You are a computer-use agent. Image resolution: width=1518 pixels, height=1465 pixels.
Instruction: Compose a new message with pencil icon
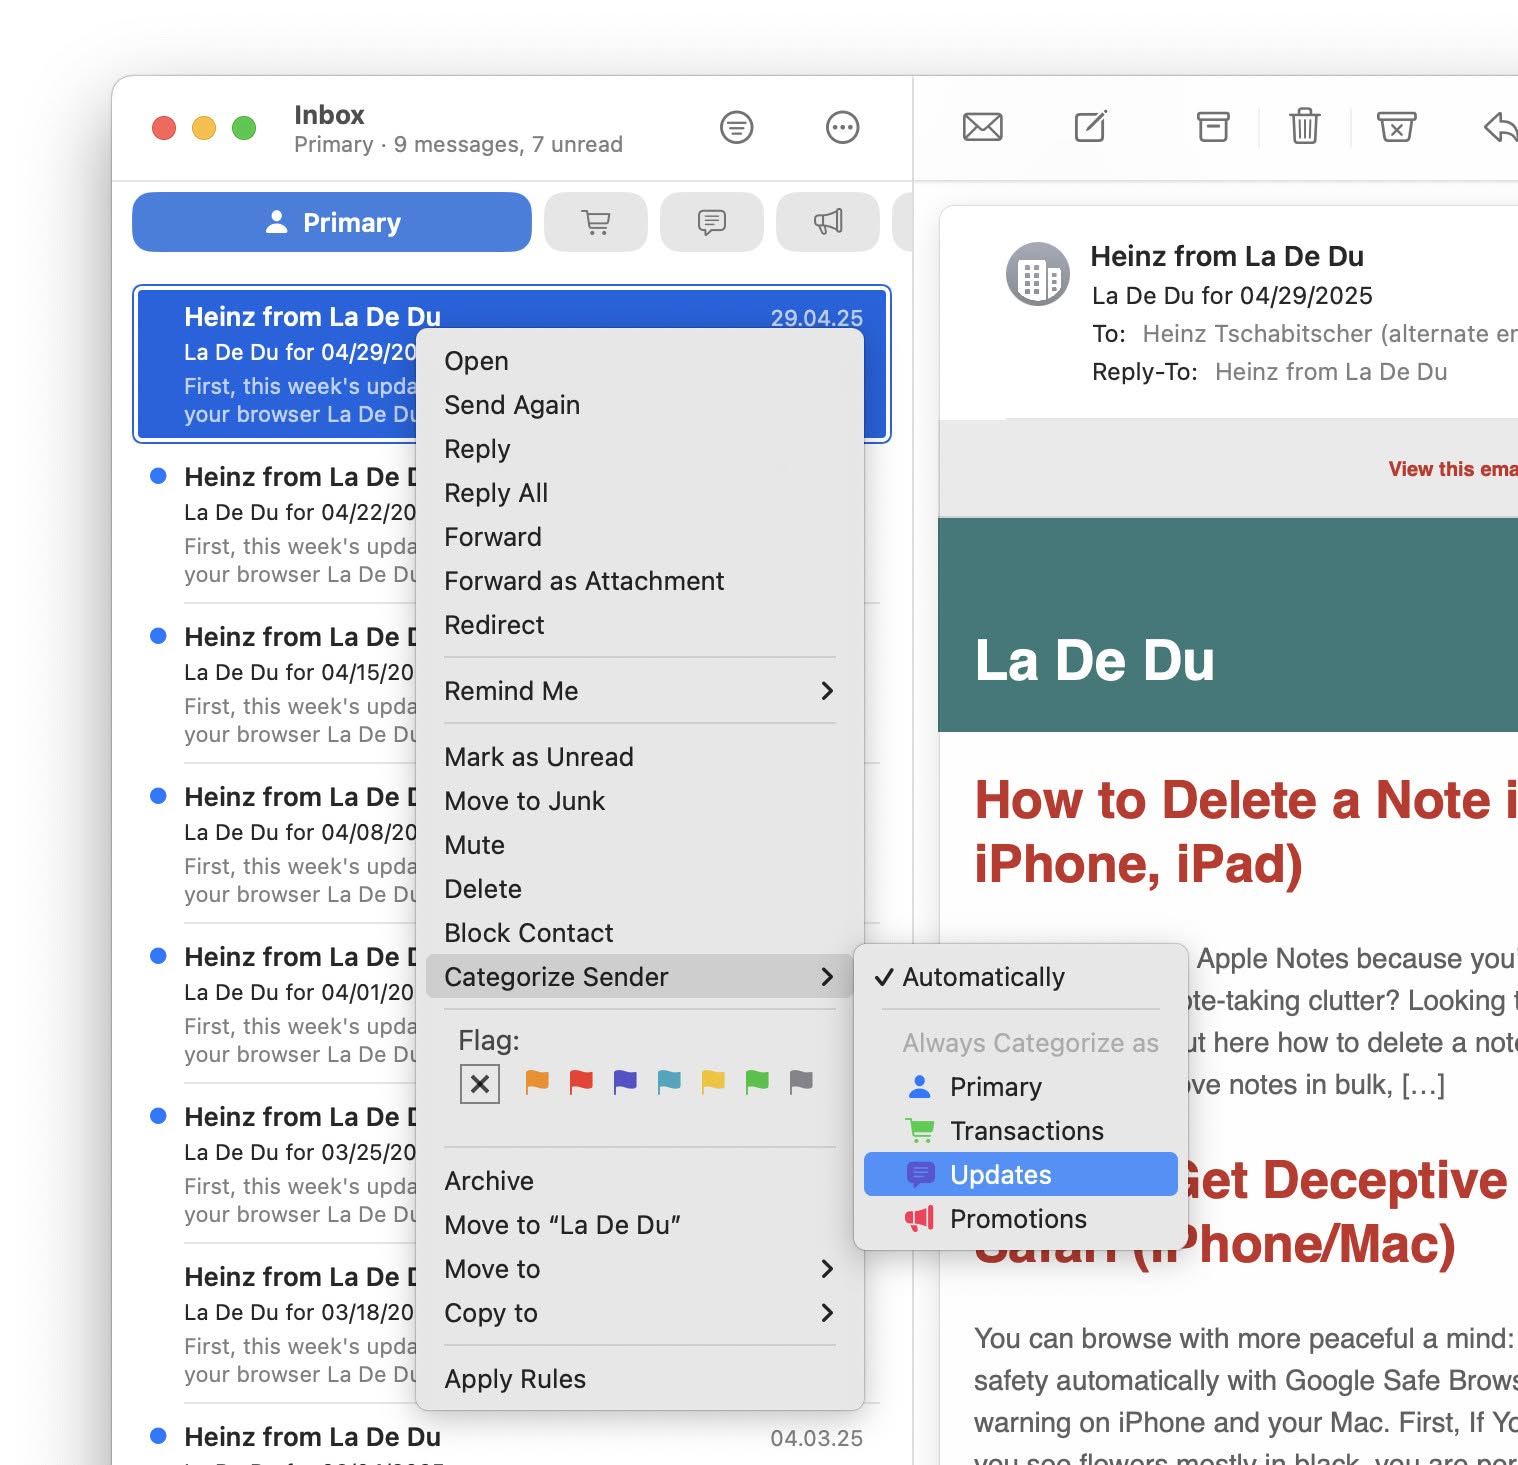tap(1090, 127)
